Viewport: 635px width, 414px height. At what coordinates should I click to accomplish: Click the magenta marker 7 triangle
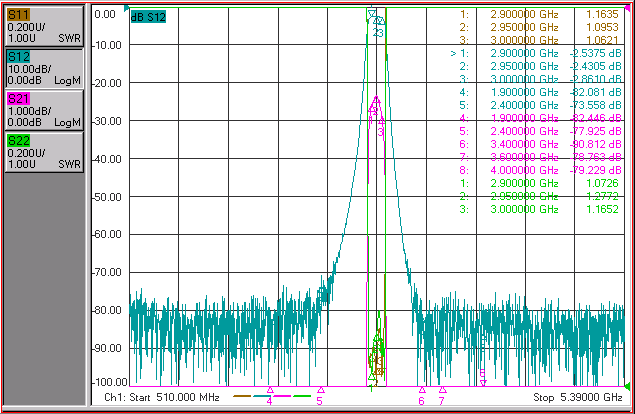tap(442, 390)
